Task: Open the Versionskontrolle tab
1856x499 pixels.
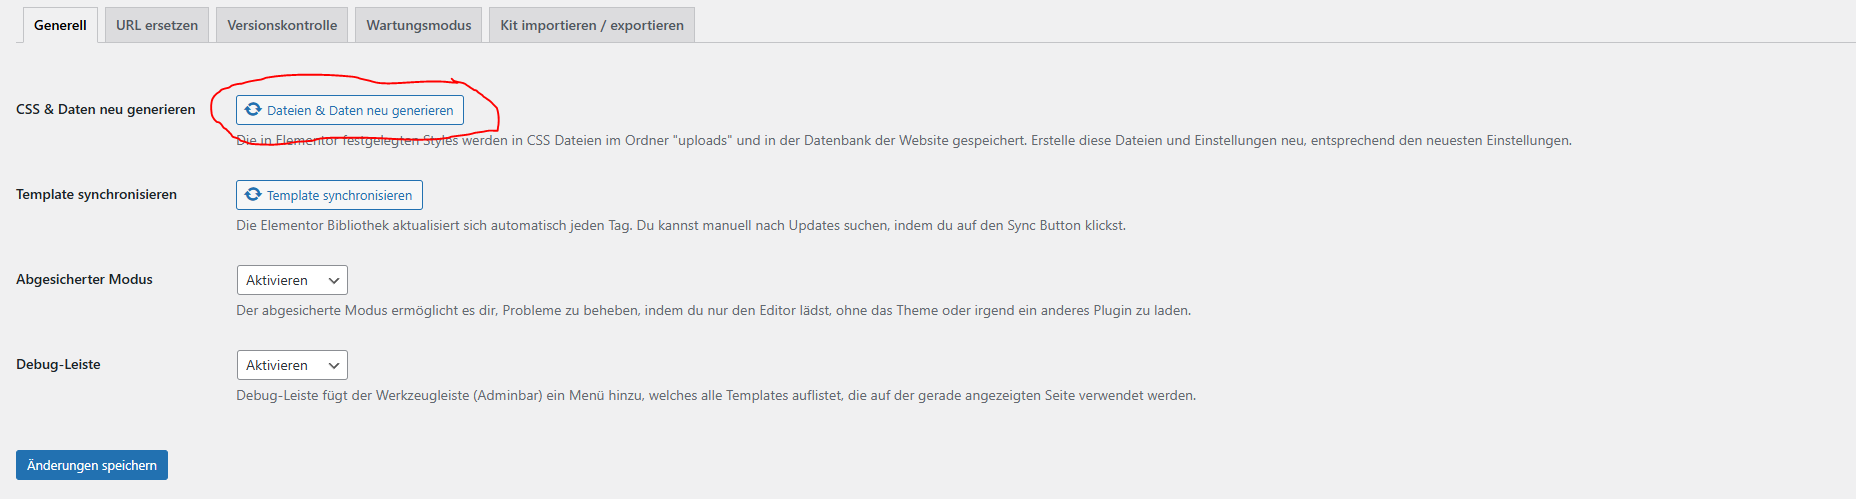Action: pos(282,25)
